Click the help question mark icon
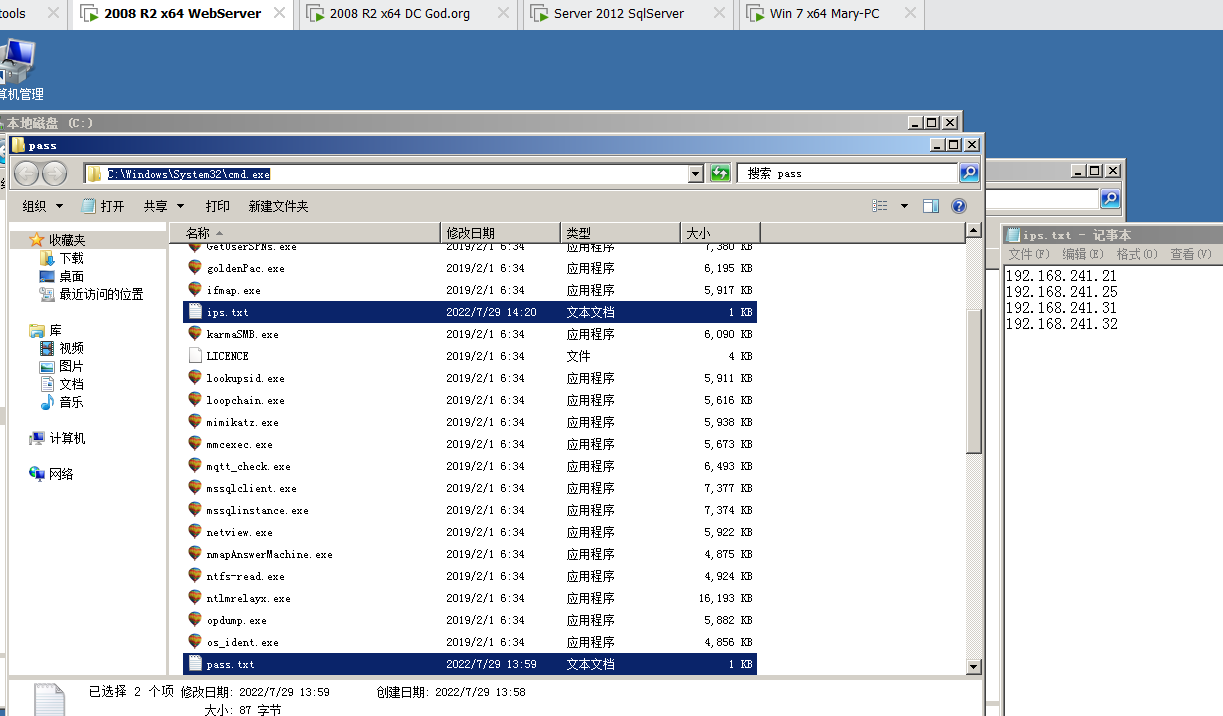 [x=958, y=206]
